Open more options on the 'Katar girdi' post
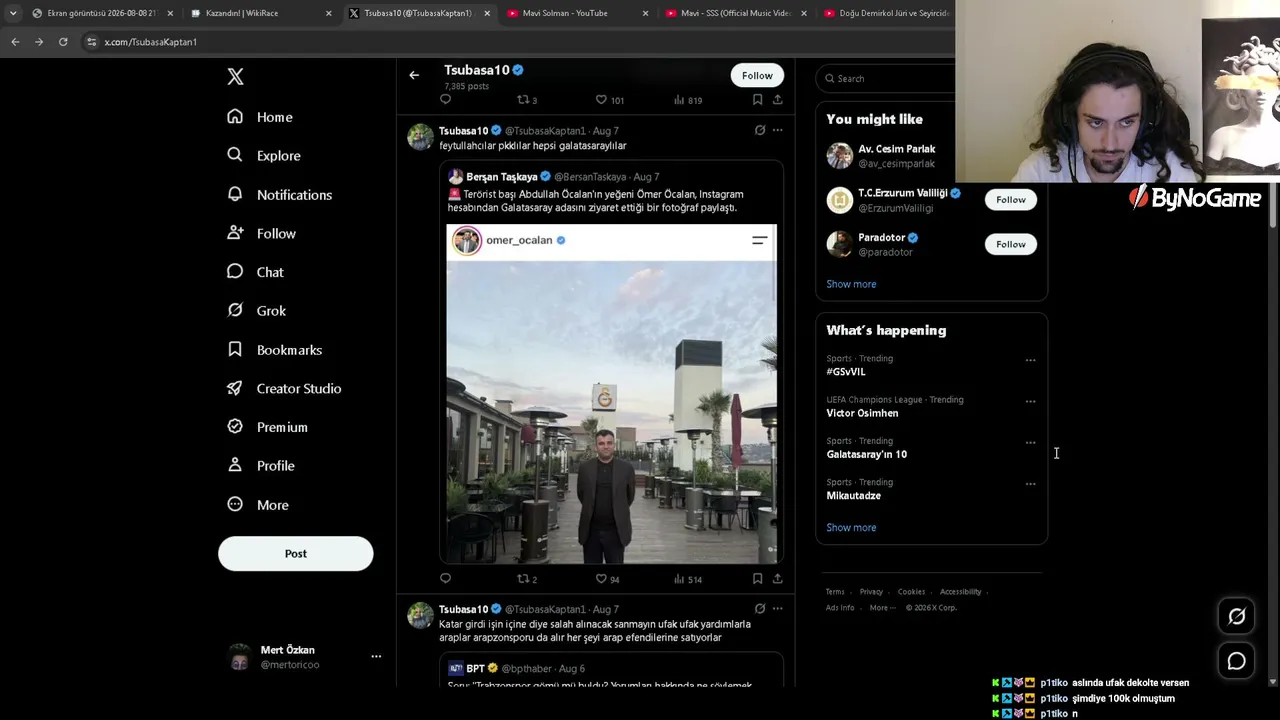1280x720 pixels. pyautogui.click(x=777, y=608)
